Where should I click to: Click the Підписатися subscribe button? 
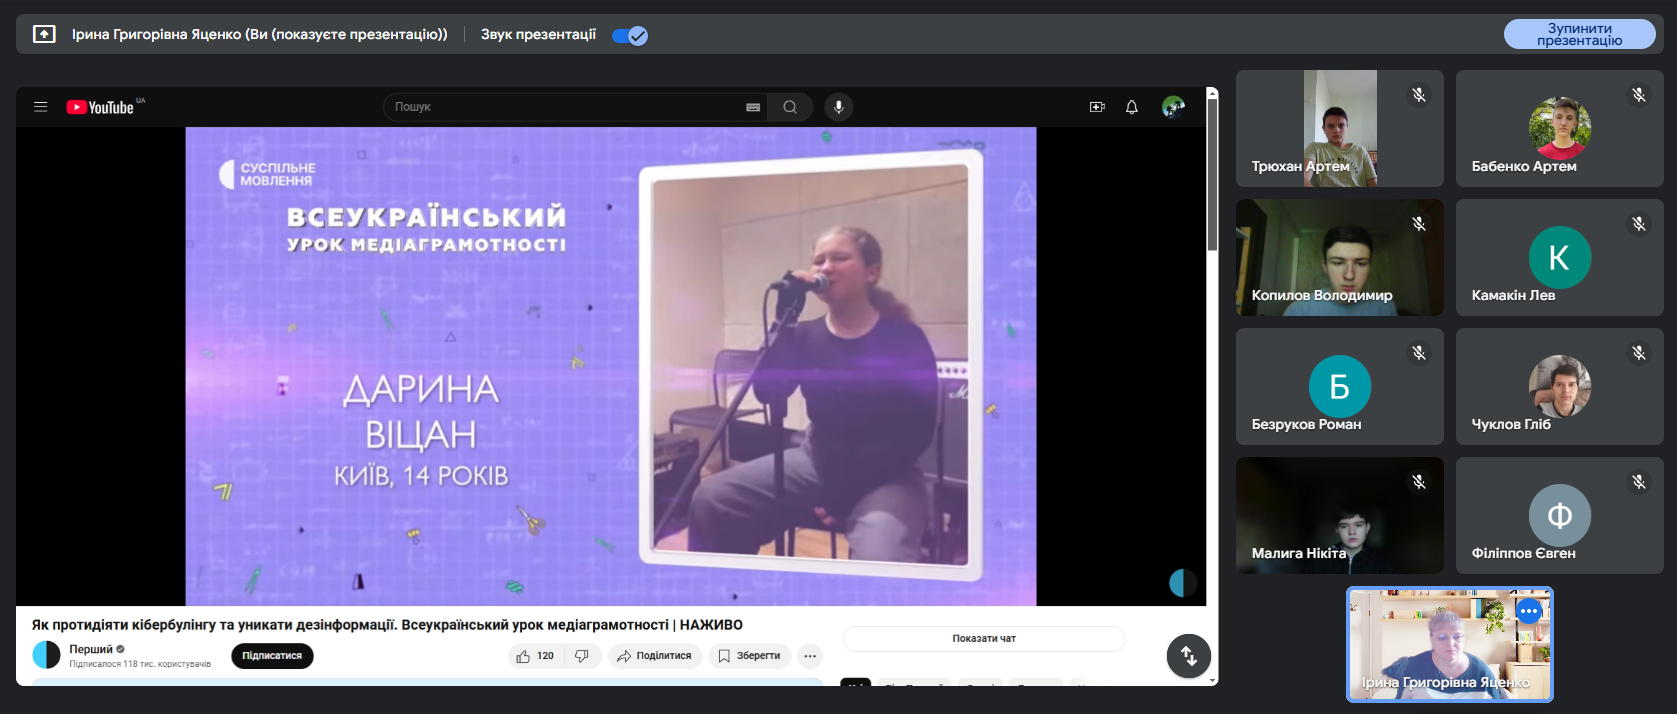[272, 656]
